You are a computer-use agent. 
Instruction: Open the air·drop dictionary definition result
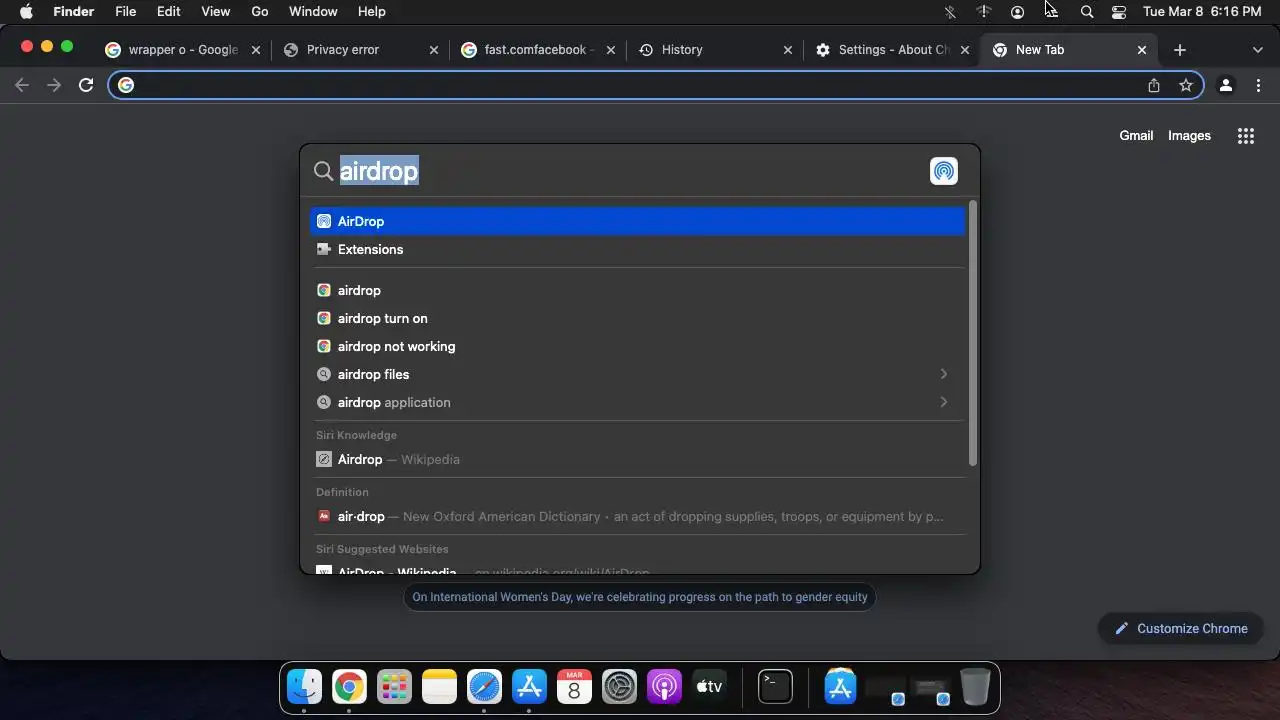[x=637, y=516]
